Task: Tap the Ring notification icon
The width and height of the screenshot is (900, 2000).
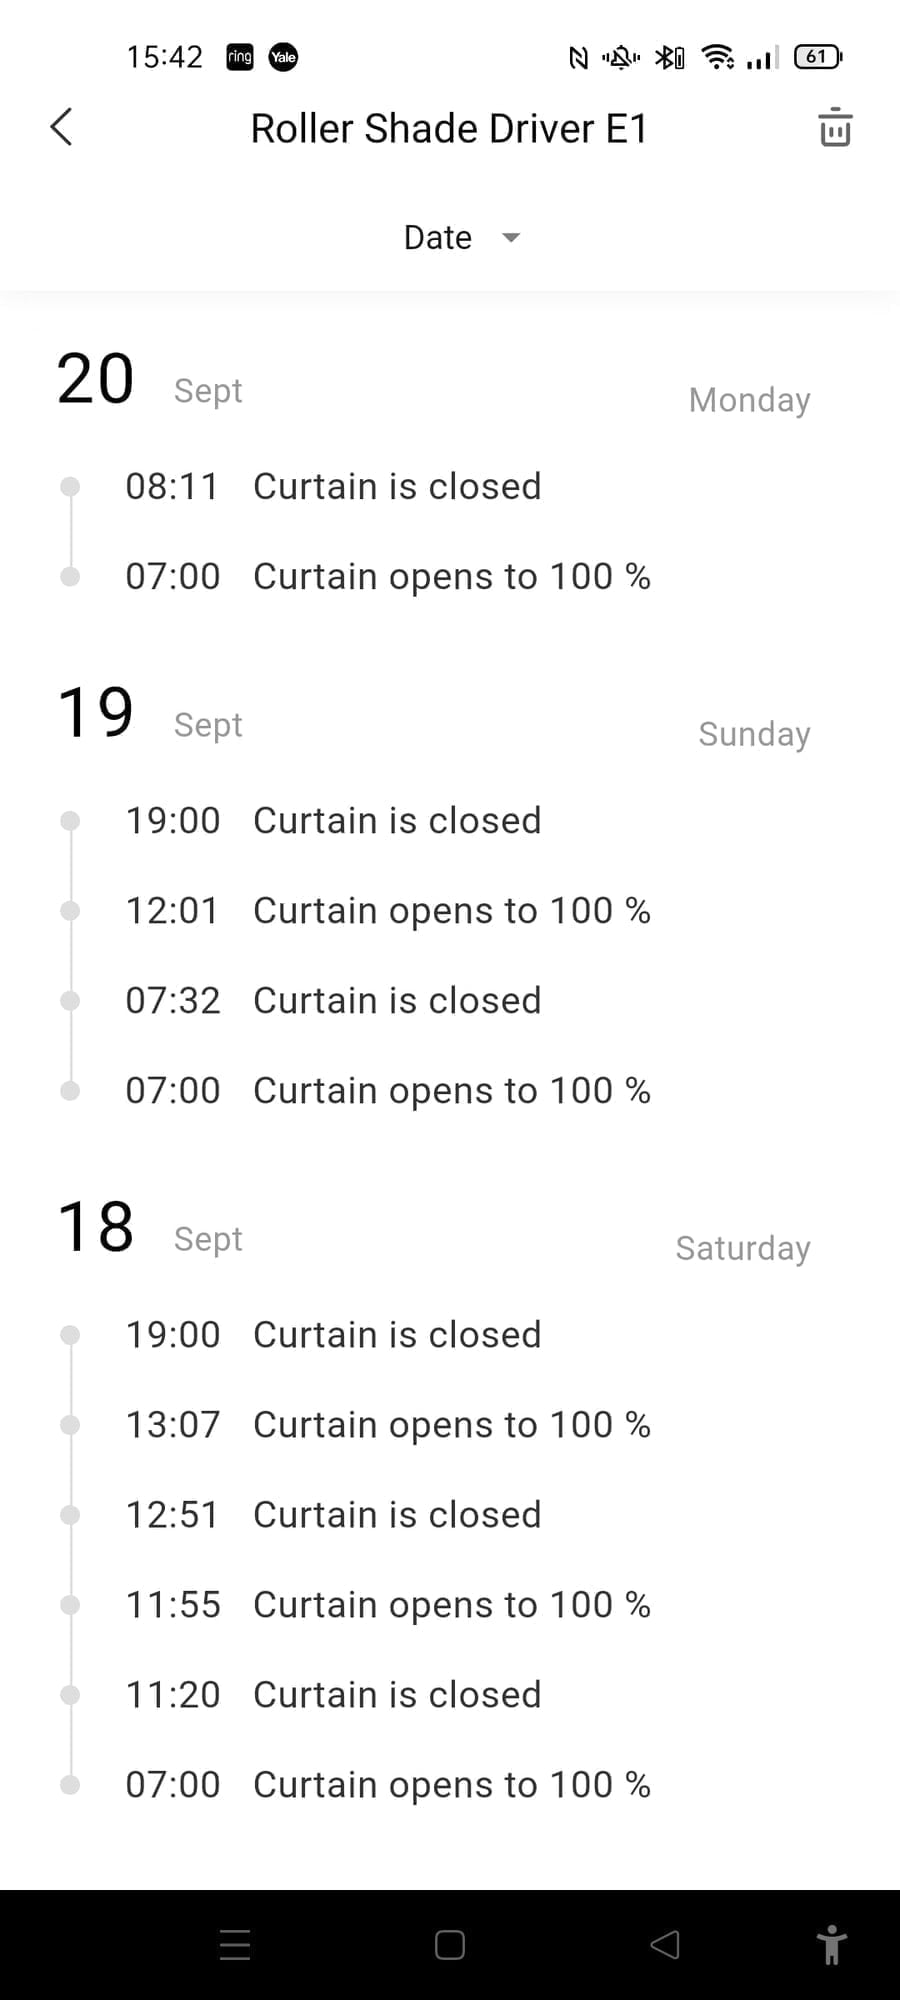Action: [x=240, y=57]
